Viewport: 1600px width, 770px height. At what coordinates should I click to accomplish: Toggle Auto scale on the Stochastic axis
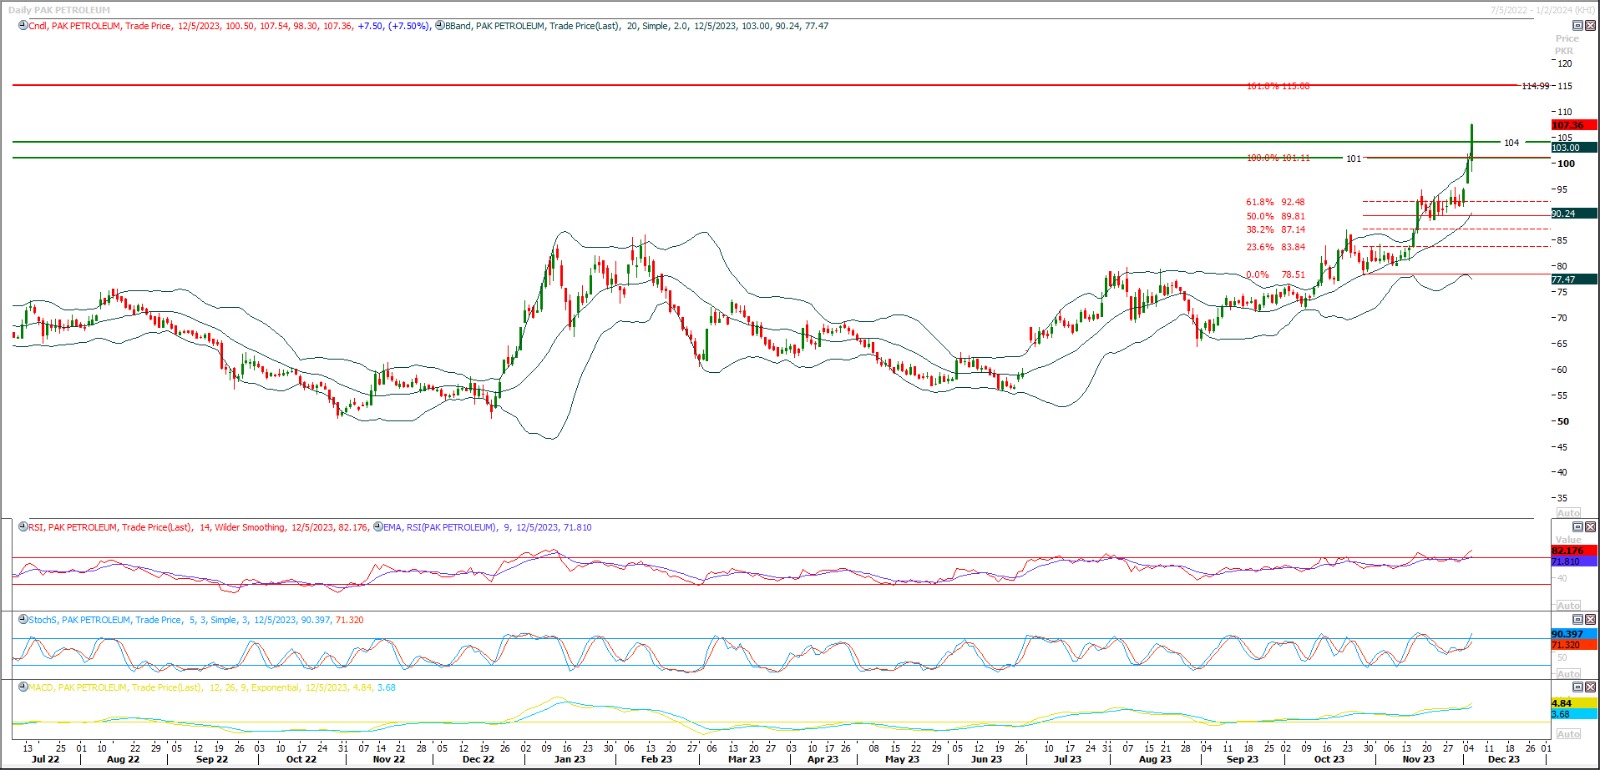pyautogui.click(x=1568, y=673)
